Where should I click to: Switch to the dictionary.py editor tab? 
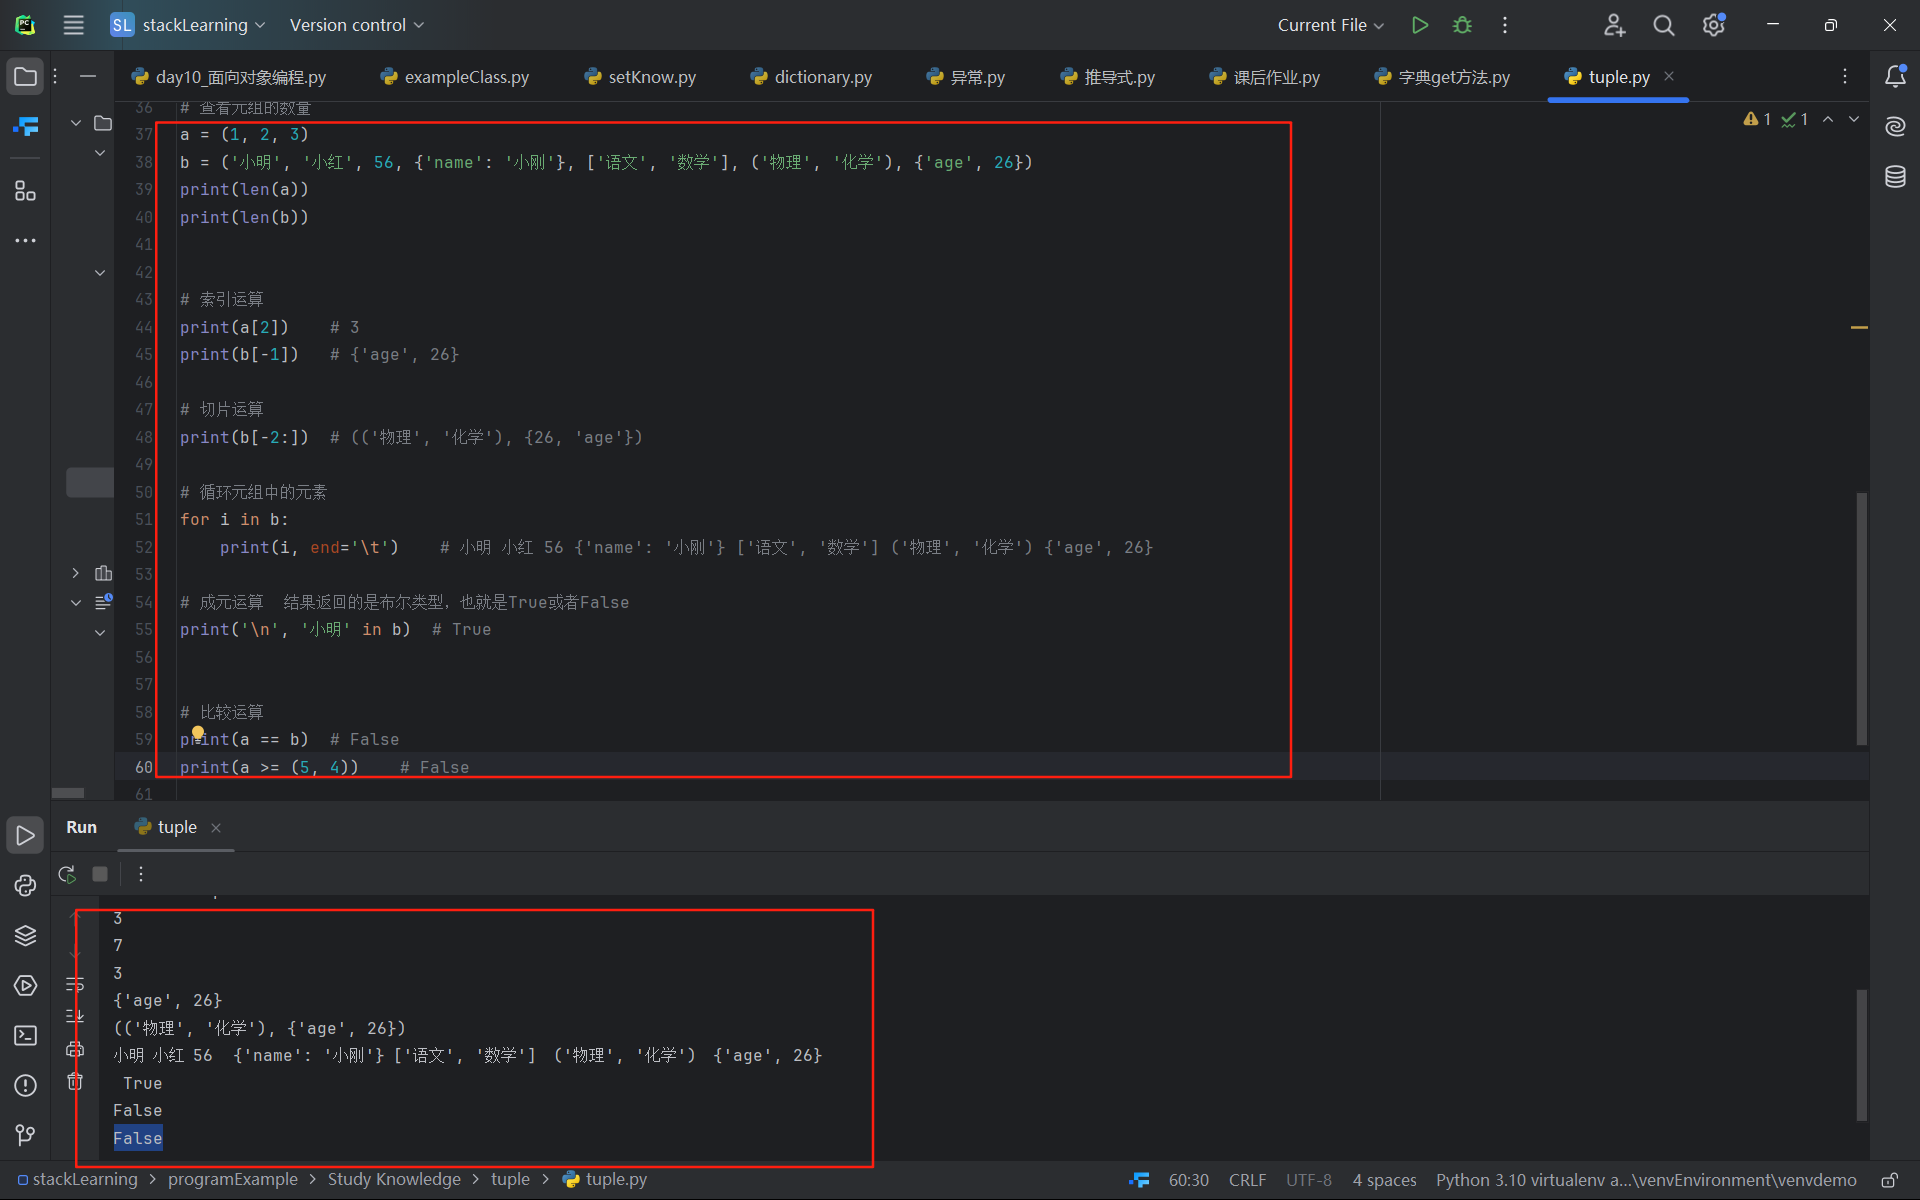point(822,77)
